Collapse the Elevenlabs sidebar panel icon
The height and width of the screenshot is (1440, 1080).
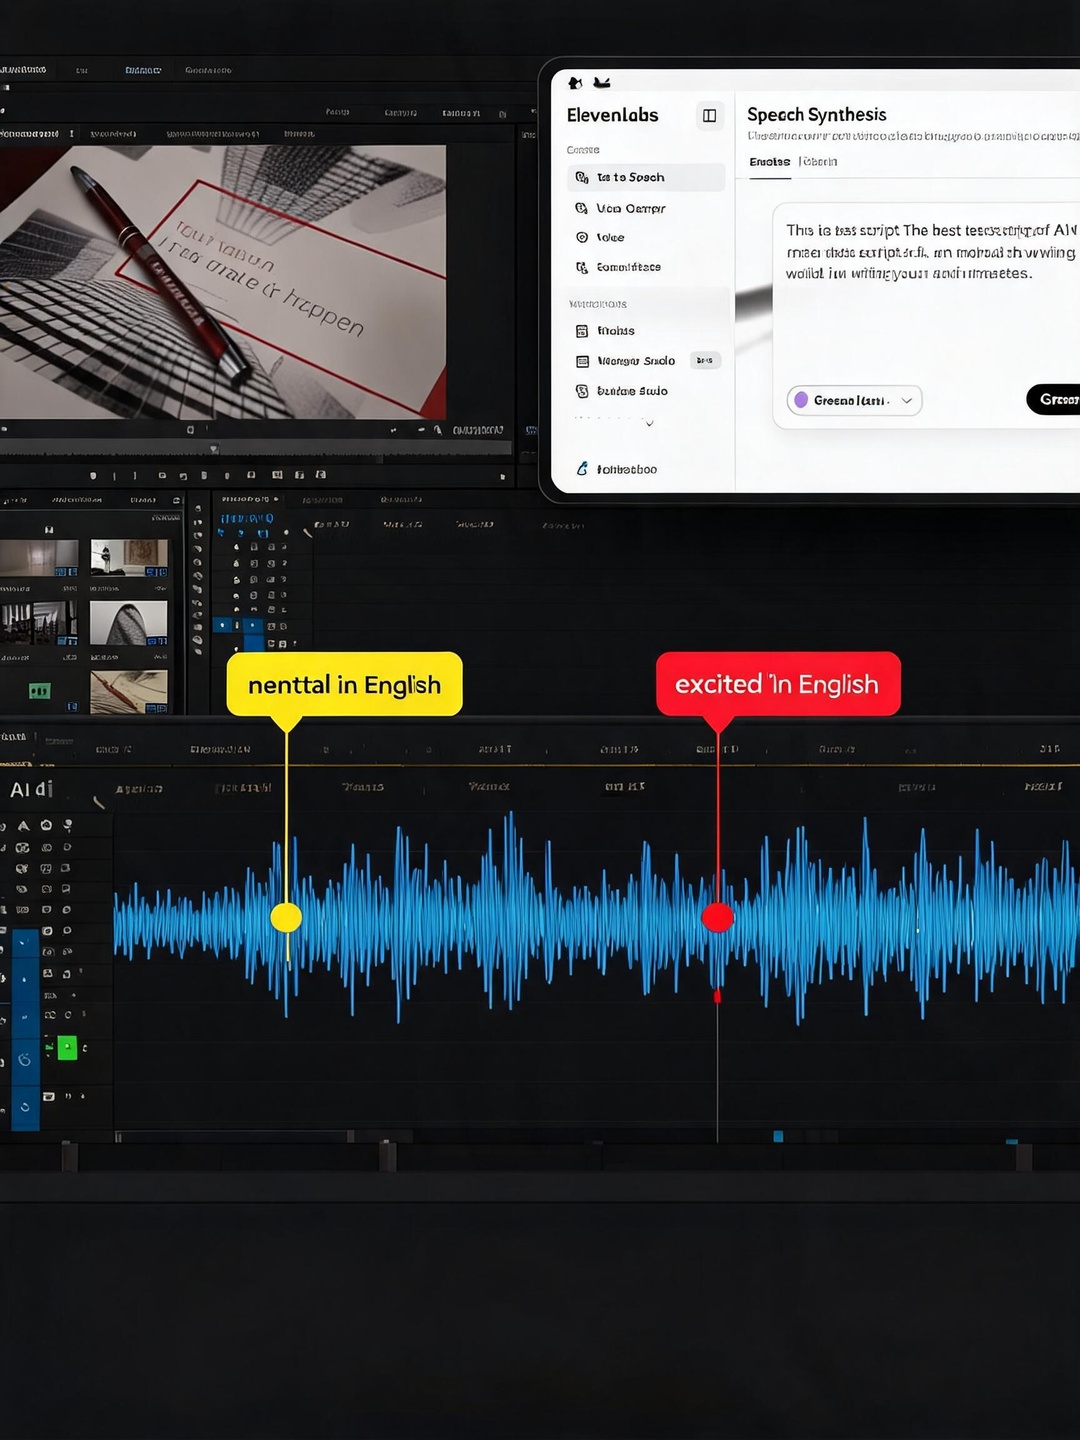(709, 116)
